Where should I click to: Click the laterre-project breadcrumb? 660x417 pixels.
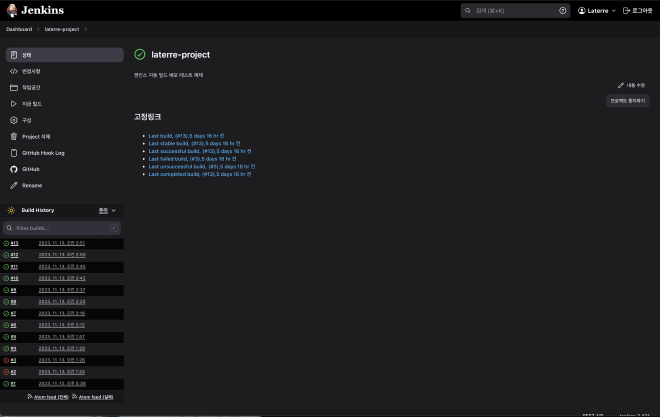62,29
